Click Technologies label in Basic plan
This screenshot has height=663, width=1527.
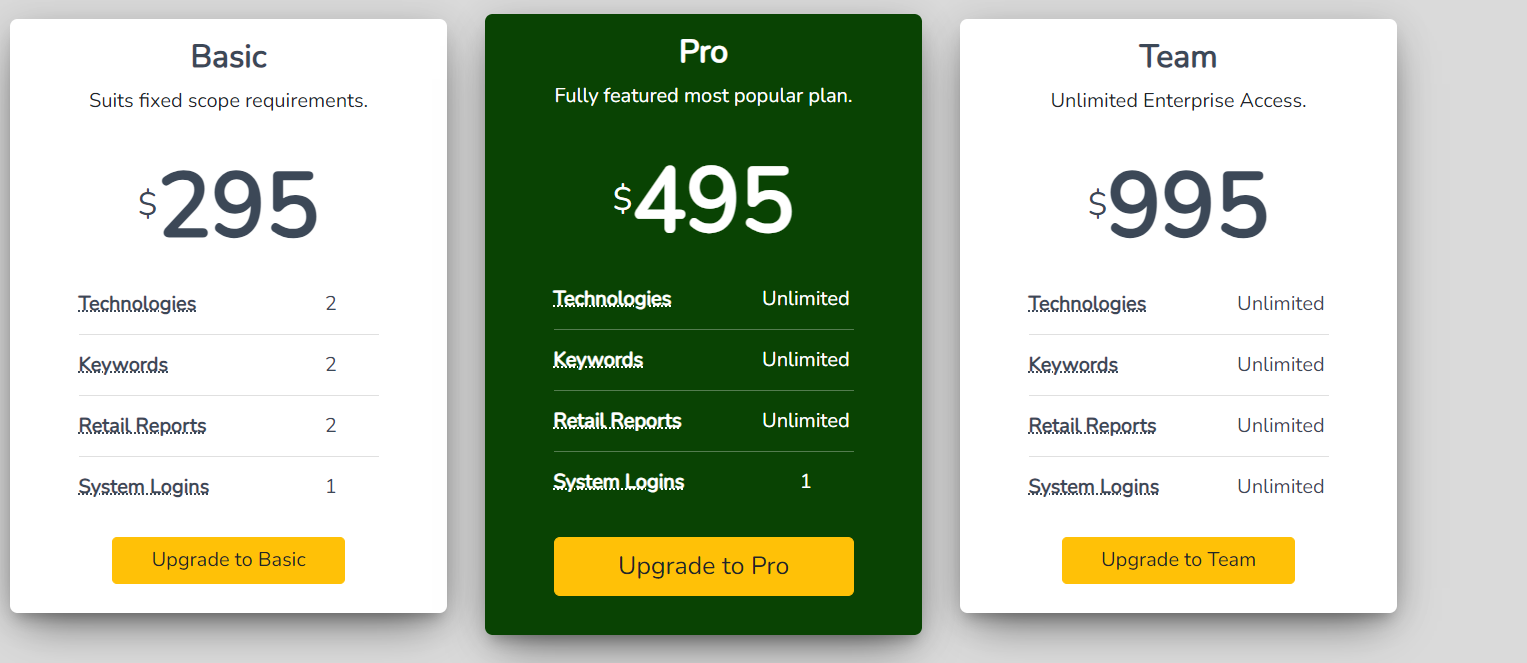coord(138,304)
